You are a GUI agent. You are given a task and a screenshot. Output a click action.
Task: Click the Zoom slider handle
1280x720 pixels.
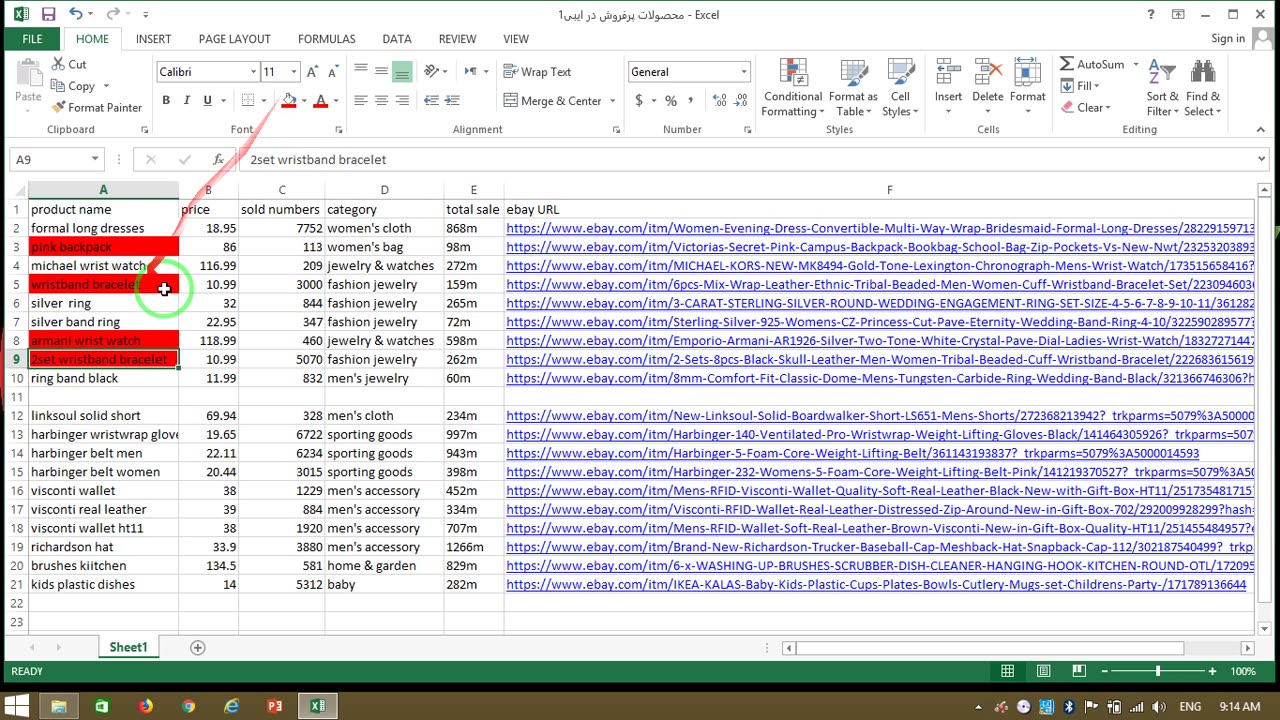tap(1158, 671)
